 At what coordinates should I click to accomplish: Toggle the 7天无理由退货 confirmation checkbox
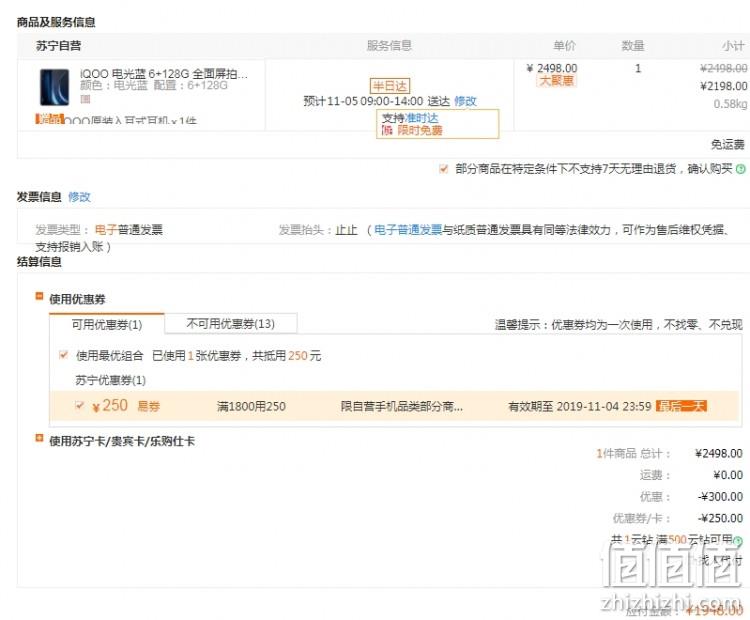pos(443,168)
